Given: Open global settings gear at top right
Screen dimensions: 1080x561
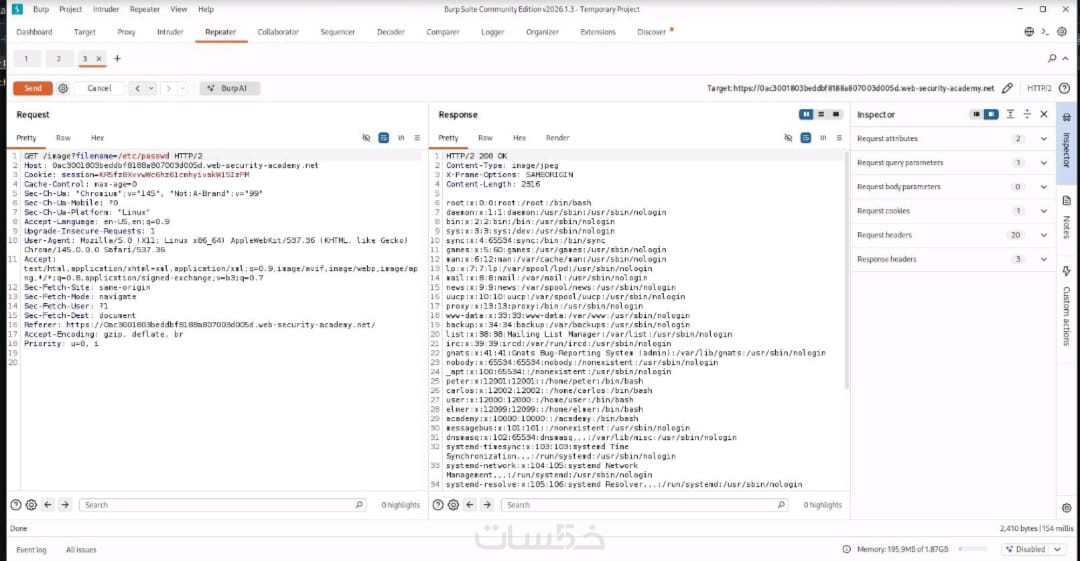Looking at the screenshot, I should click(x=1062, y=32).
